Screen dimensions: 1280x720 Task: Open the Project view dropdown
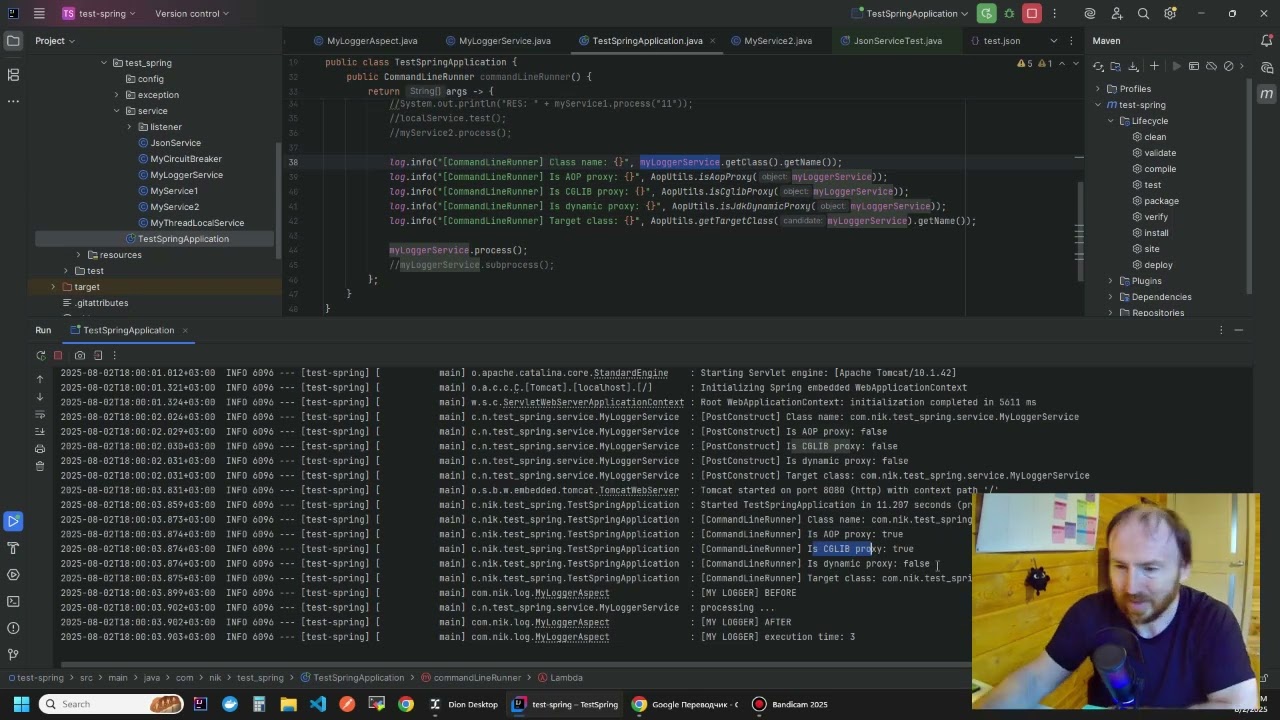coord(57,41)
